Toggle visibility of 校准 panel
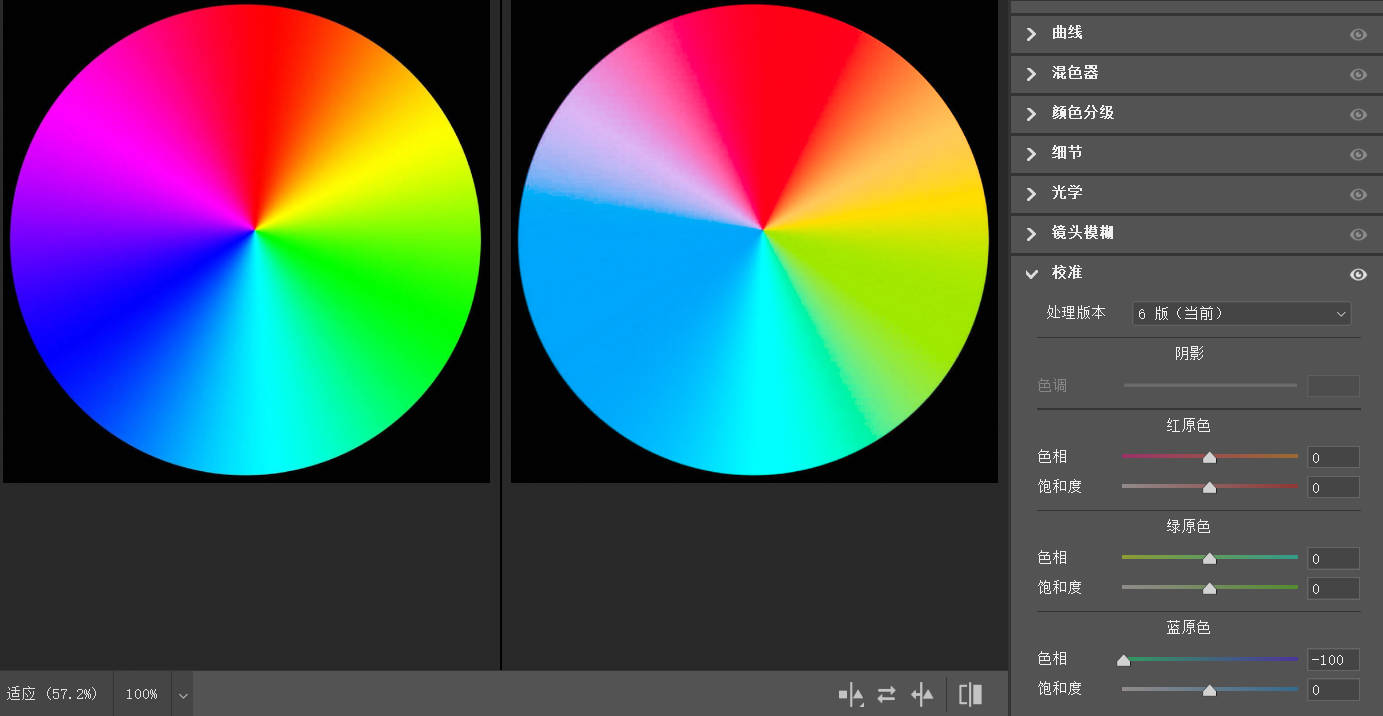The image size is (1383, 716). click(x=1358, y=274)
